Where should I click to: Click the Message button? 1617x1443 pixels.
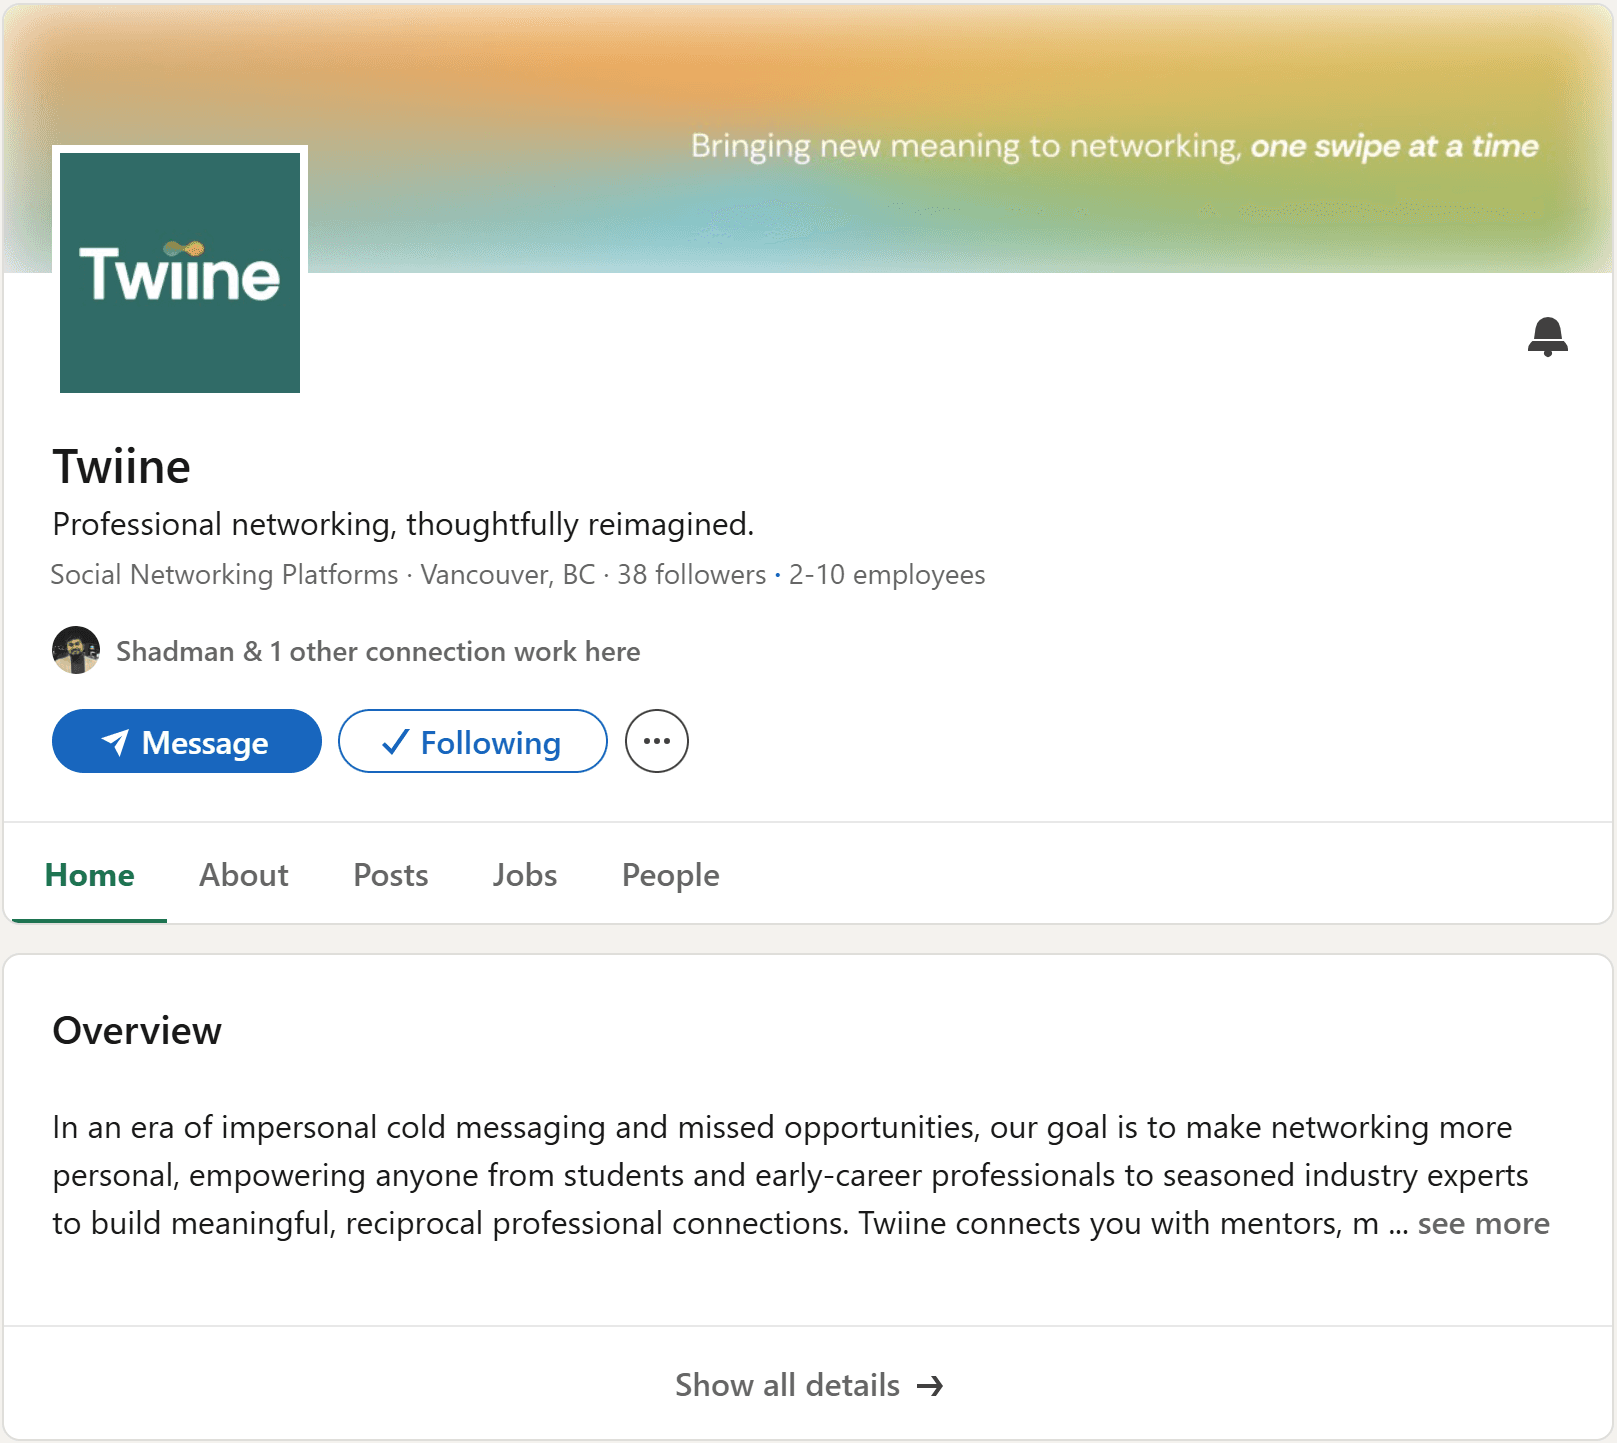pos(187,741)
